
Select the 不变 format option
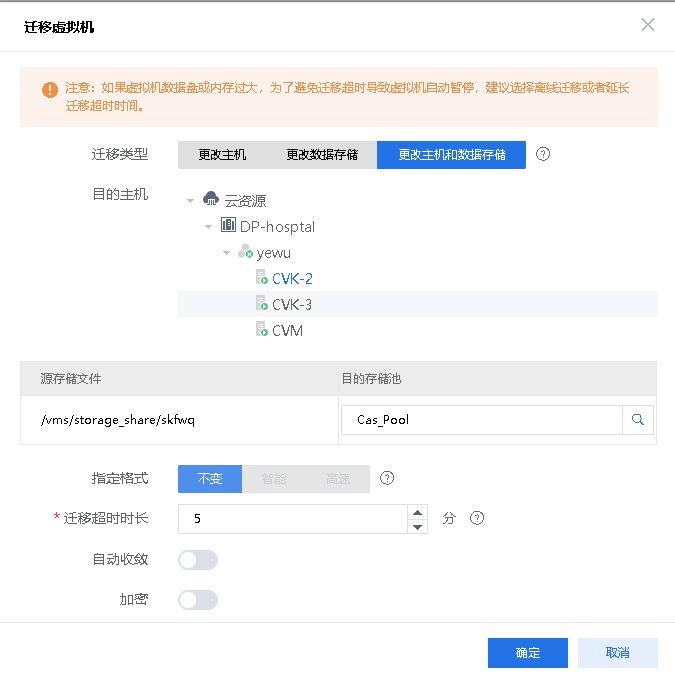tap(210, 479)
